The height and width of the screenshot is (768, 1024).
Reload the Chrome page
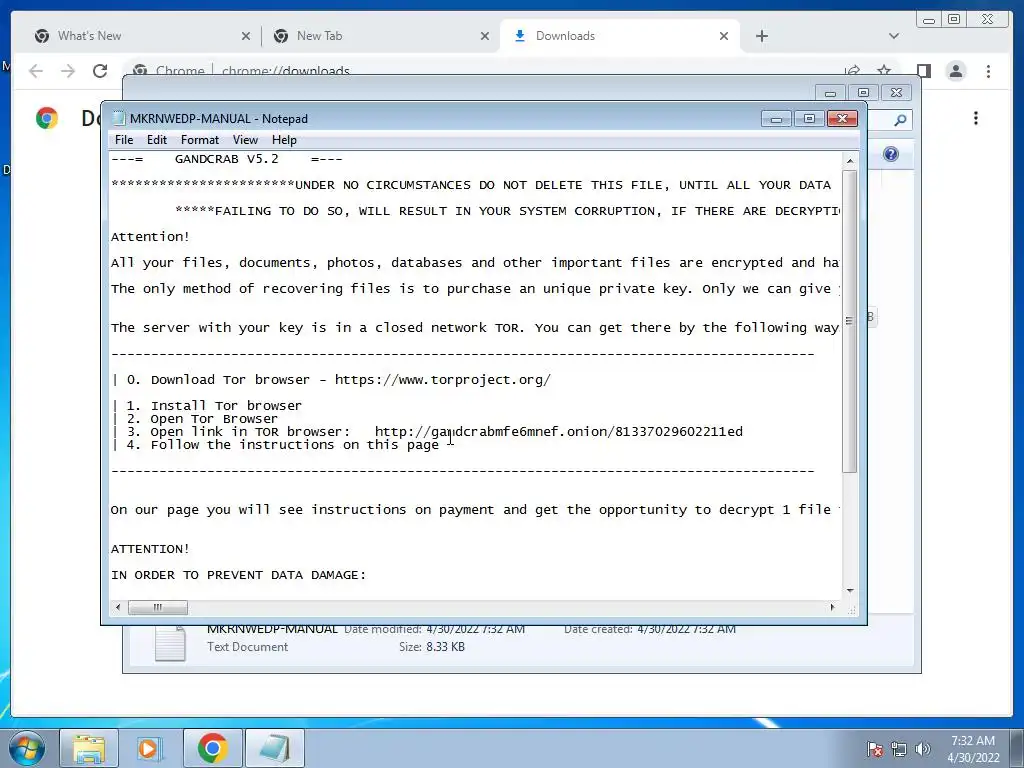(x=100, y=71)
